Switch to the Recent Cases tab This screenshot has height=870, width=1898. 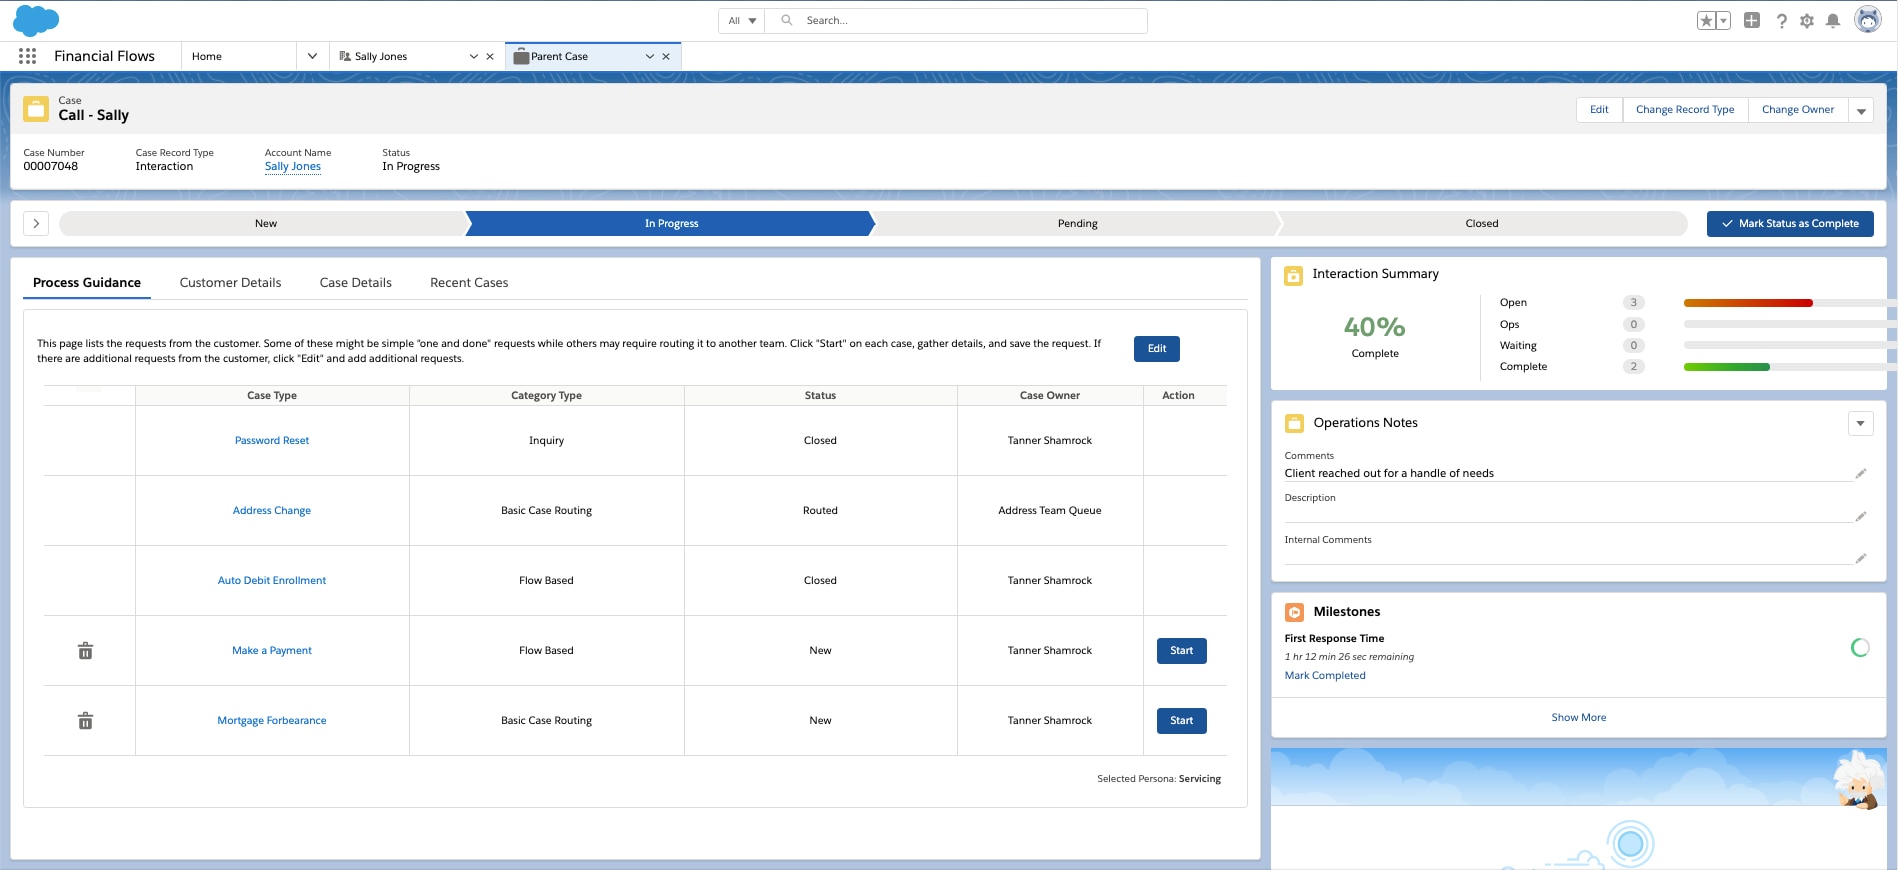click(x=469, y=283)
